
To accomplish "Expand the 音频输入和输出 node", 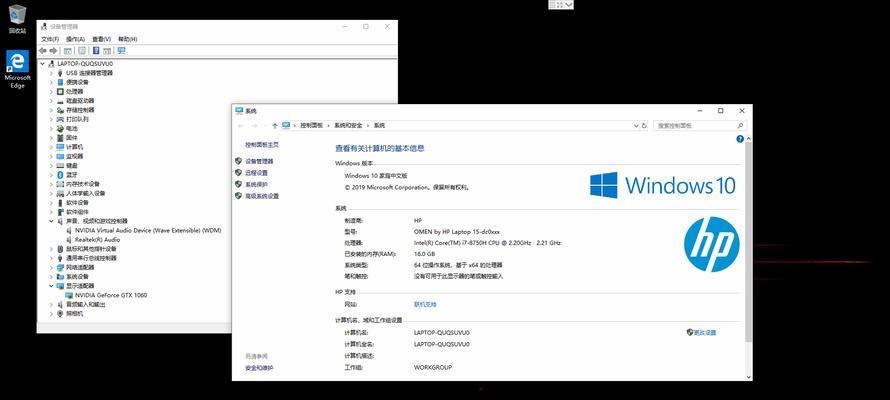I will (51, 304).
